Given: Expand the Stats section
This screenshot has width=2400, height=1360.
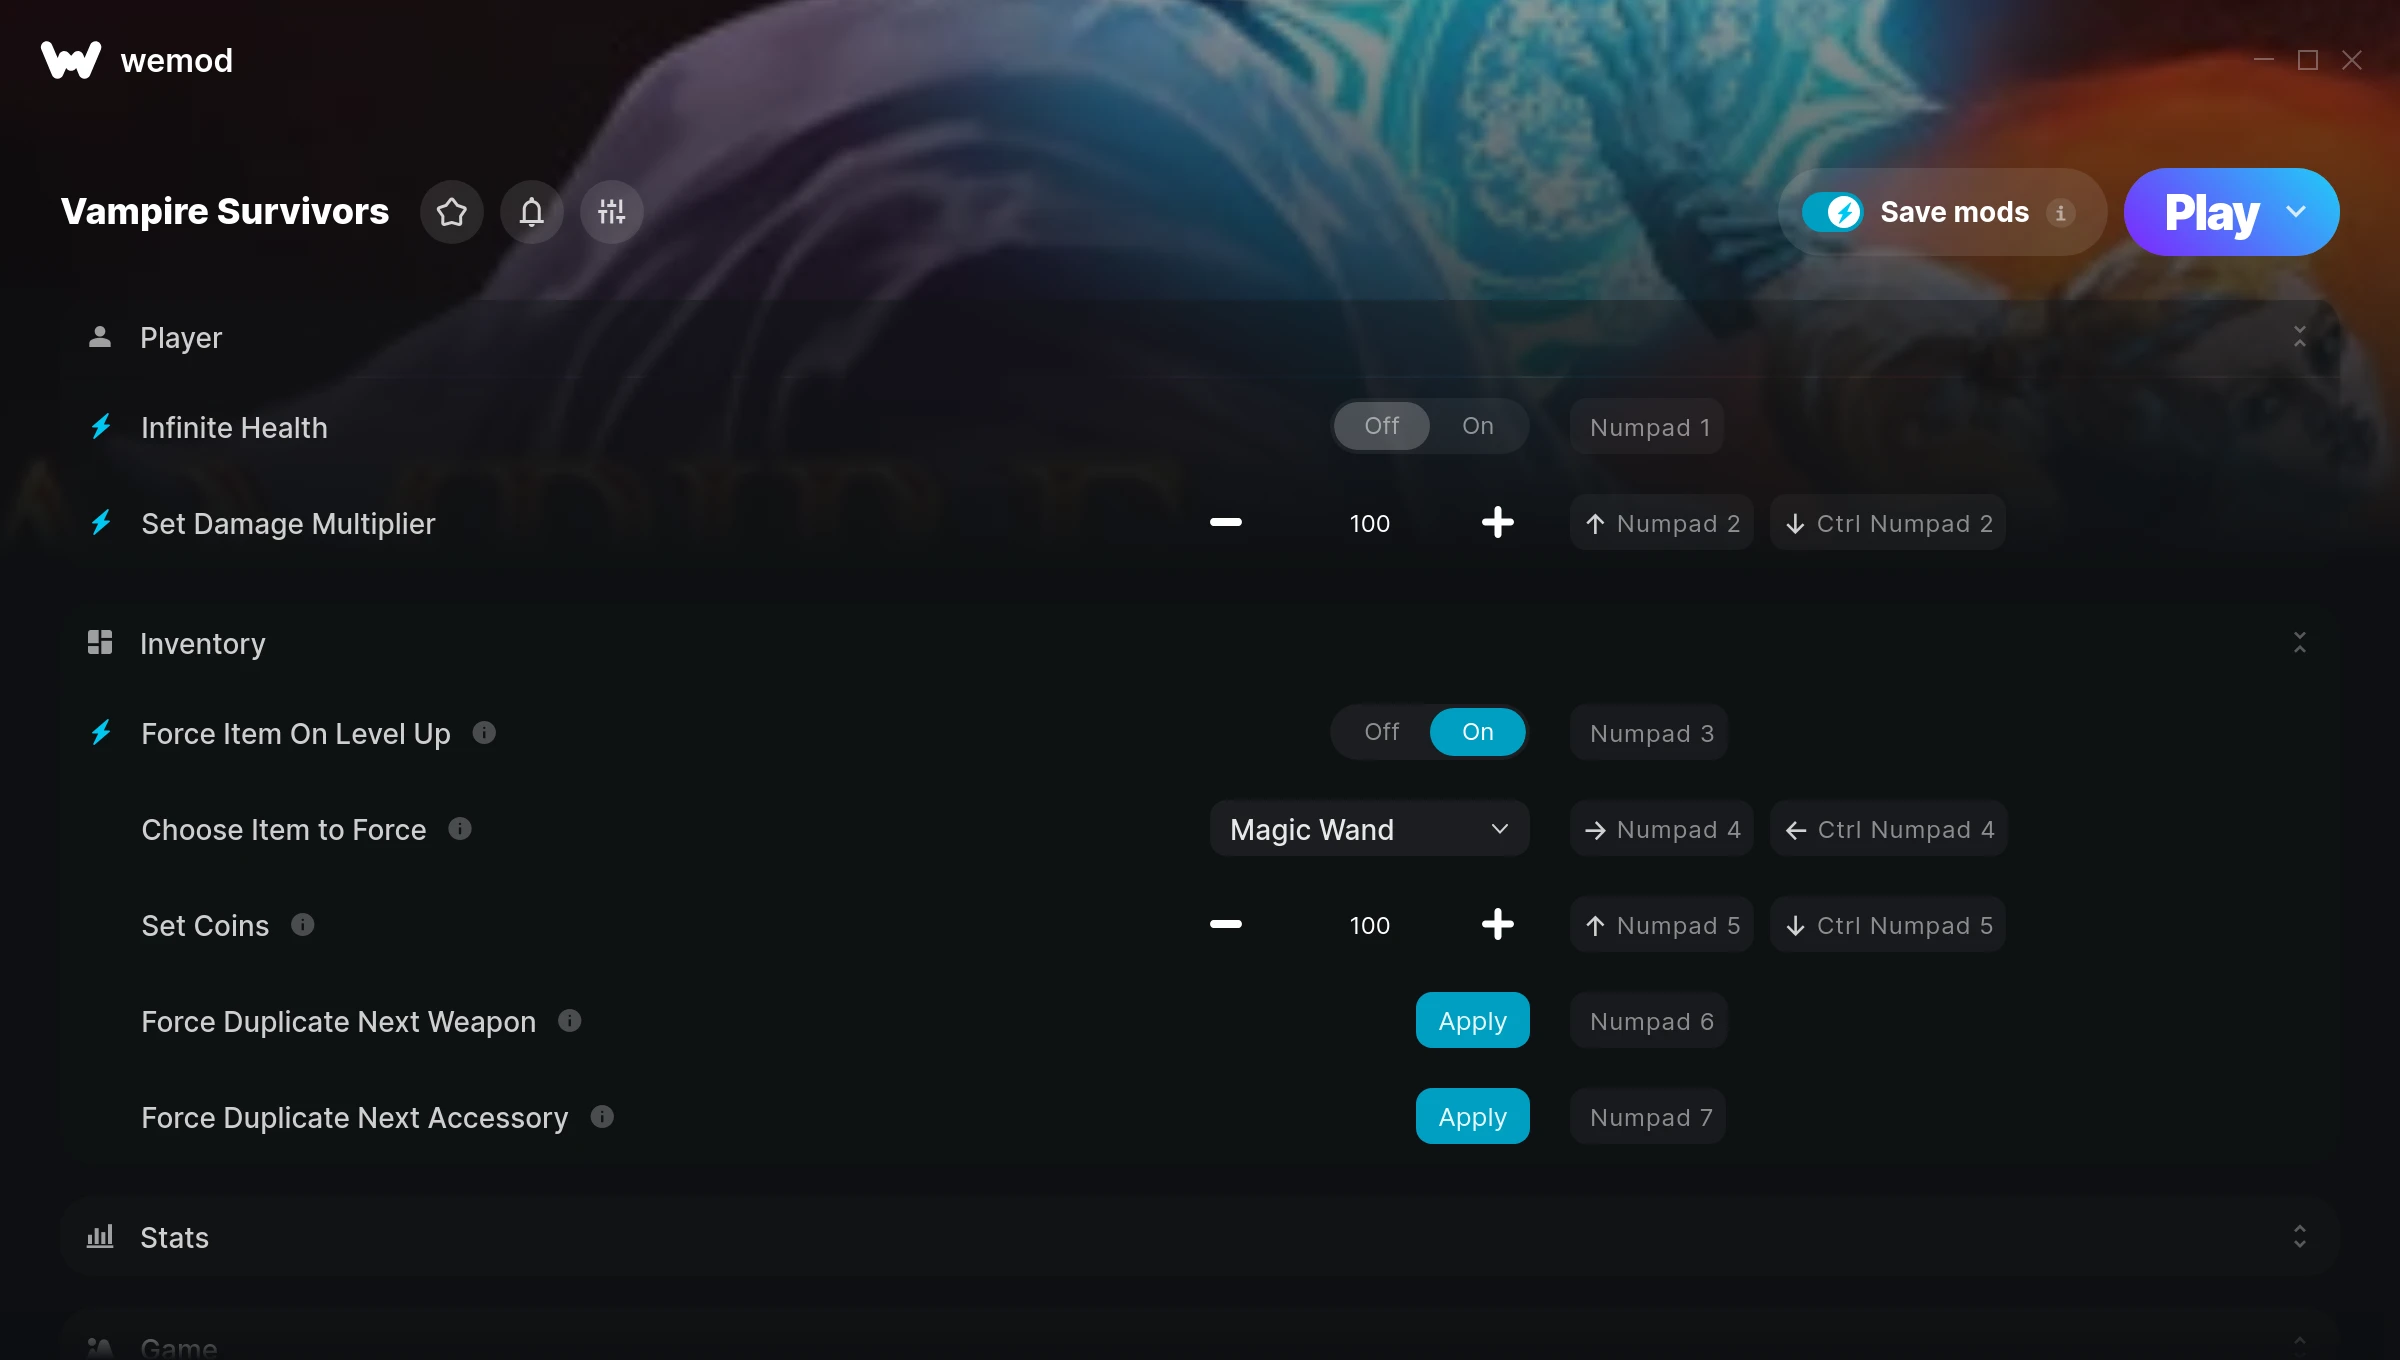Looking at the screenshot, I should (x=2299, y=1237).
